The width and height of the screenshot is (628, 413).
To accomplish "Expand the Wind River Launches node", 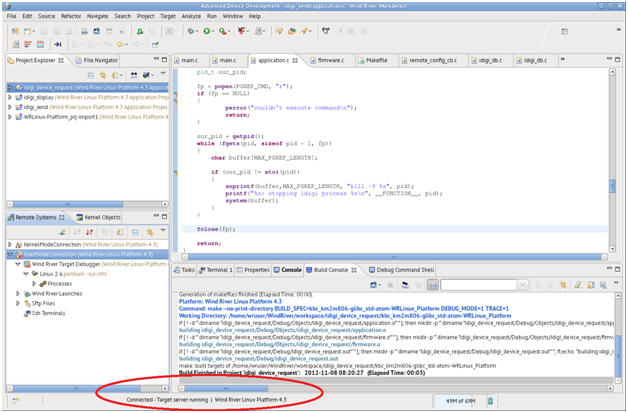I will [x=17, y=293].
